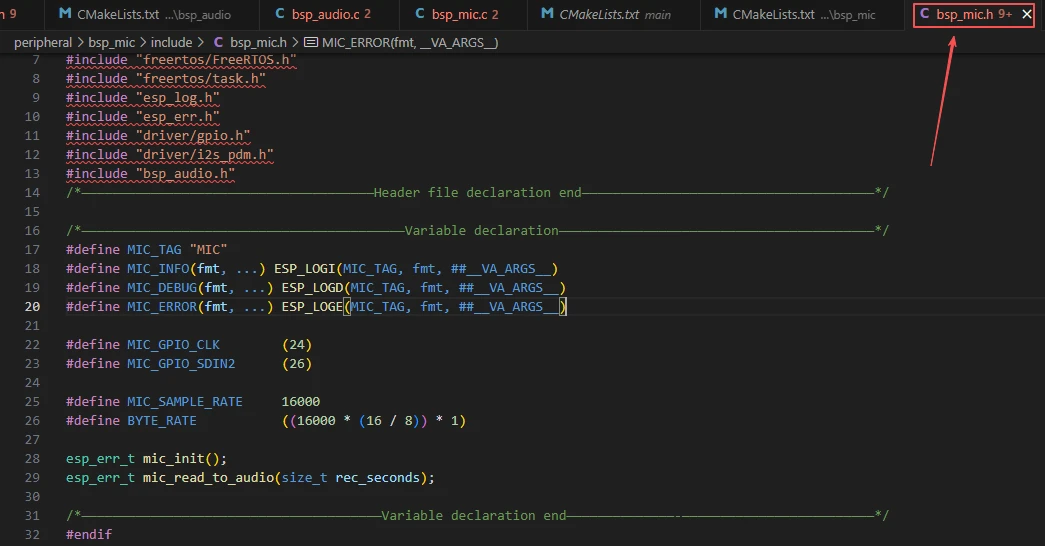Expand the peripheral breadcrumb folder
This screenshot has height=546, width=1045.
tap(42, 42)
